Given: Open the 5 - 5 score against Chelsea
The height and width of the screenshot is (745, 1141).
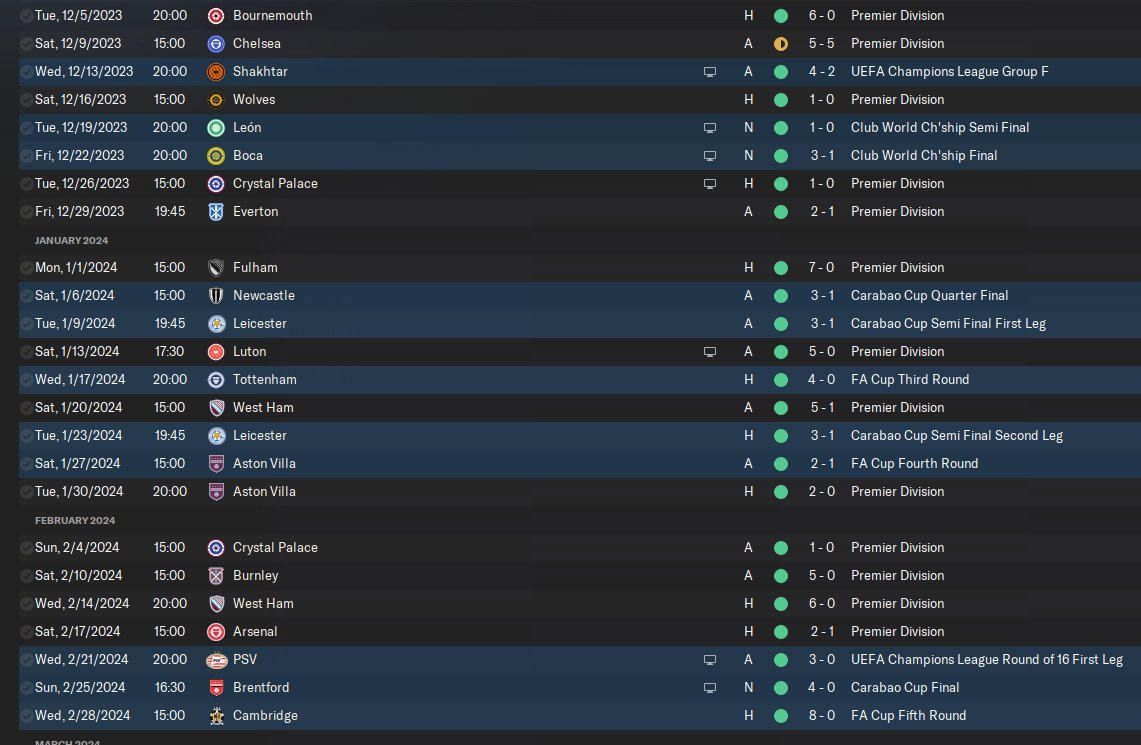Looking at the screenshot, I should (x=822, y=44).
